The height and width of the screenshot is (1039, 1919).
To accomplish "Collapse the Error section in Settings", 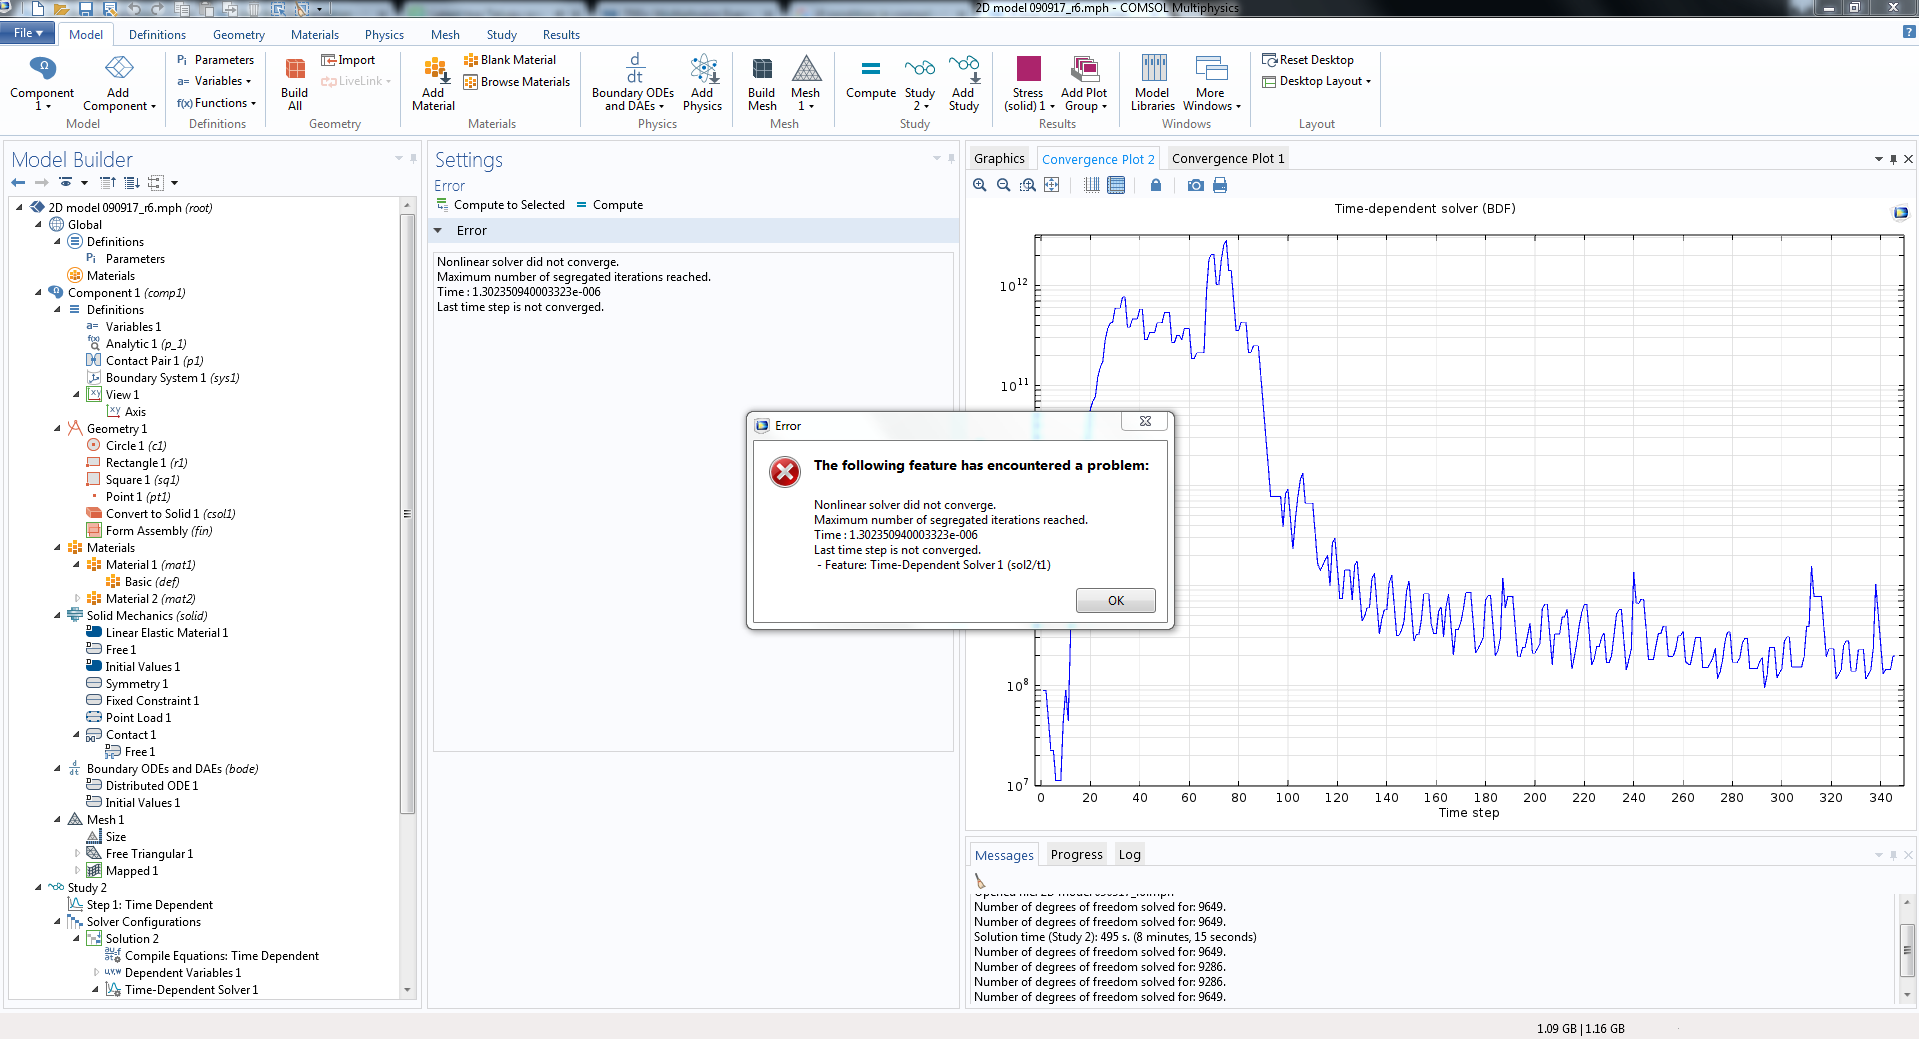I will (x=438, y=231).
